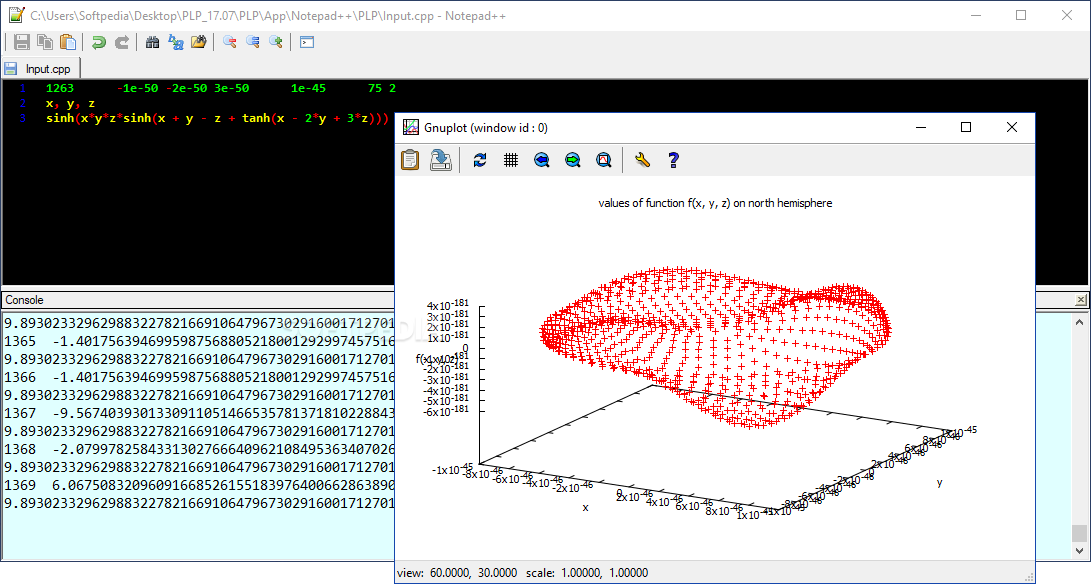Image resolution: width=1091 pixels, height=584 pixels.
Task: Maximize the Notepad++ window
Action: tap(1021, 15)
